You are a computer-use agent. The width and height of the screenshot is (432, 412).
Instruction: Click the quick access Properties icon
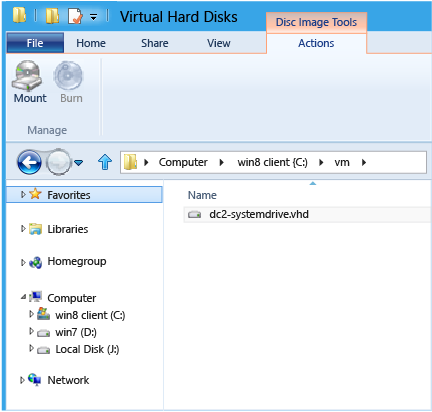75,16
